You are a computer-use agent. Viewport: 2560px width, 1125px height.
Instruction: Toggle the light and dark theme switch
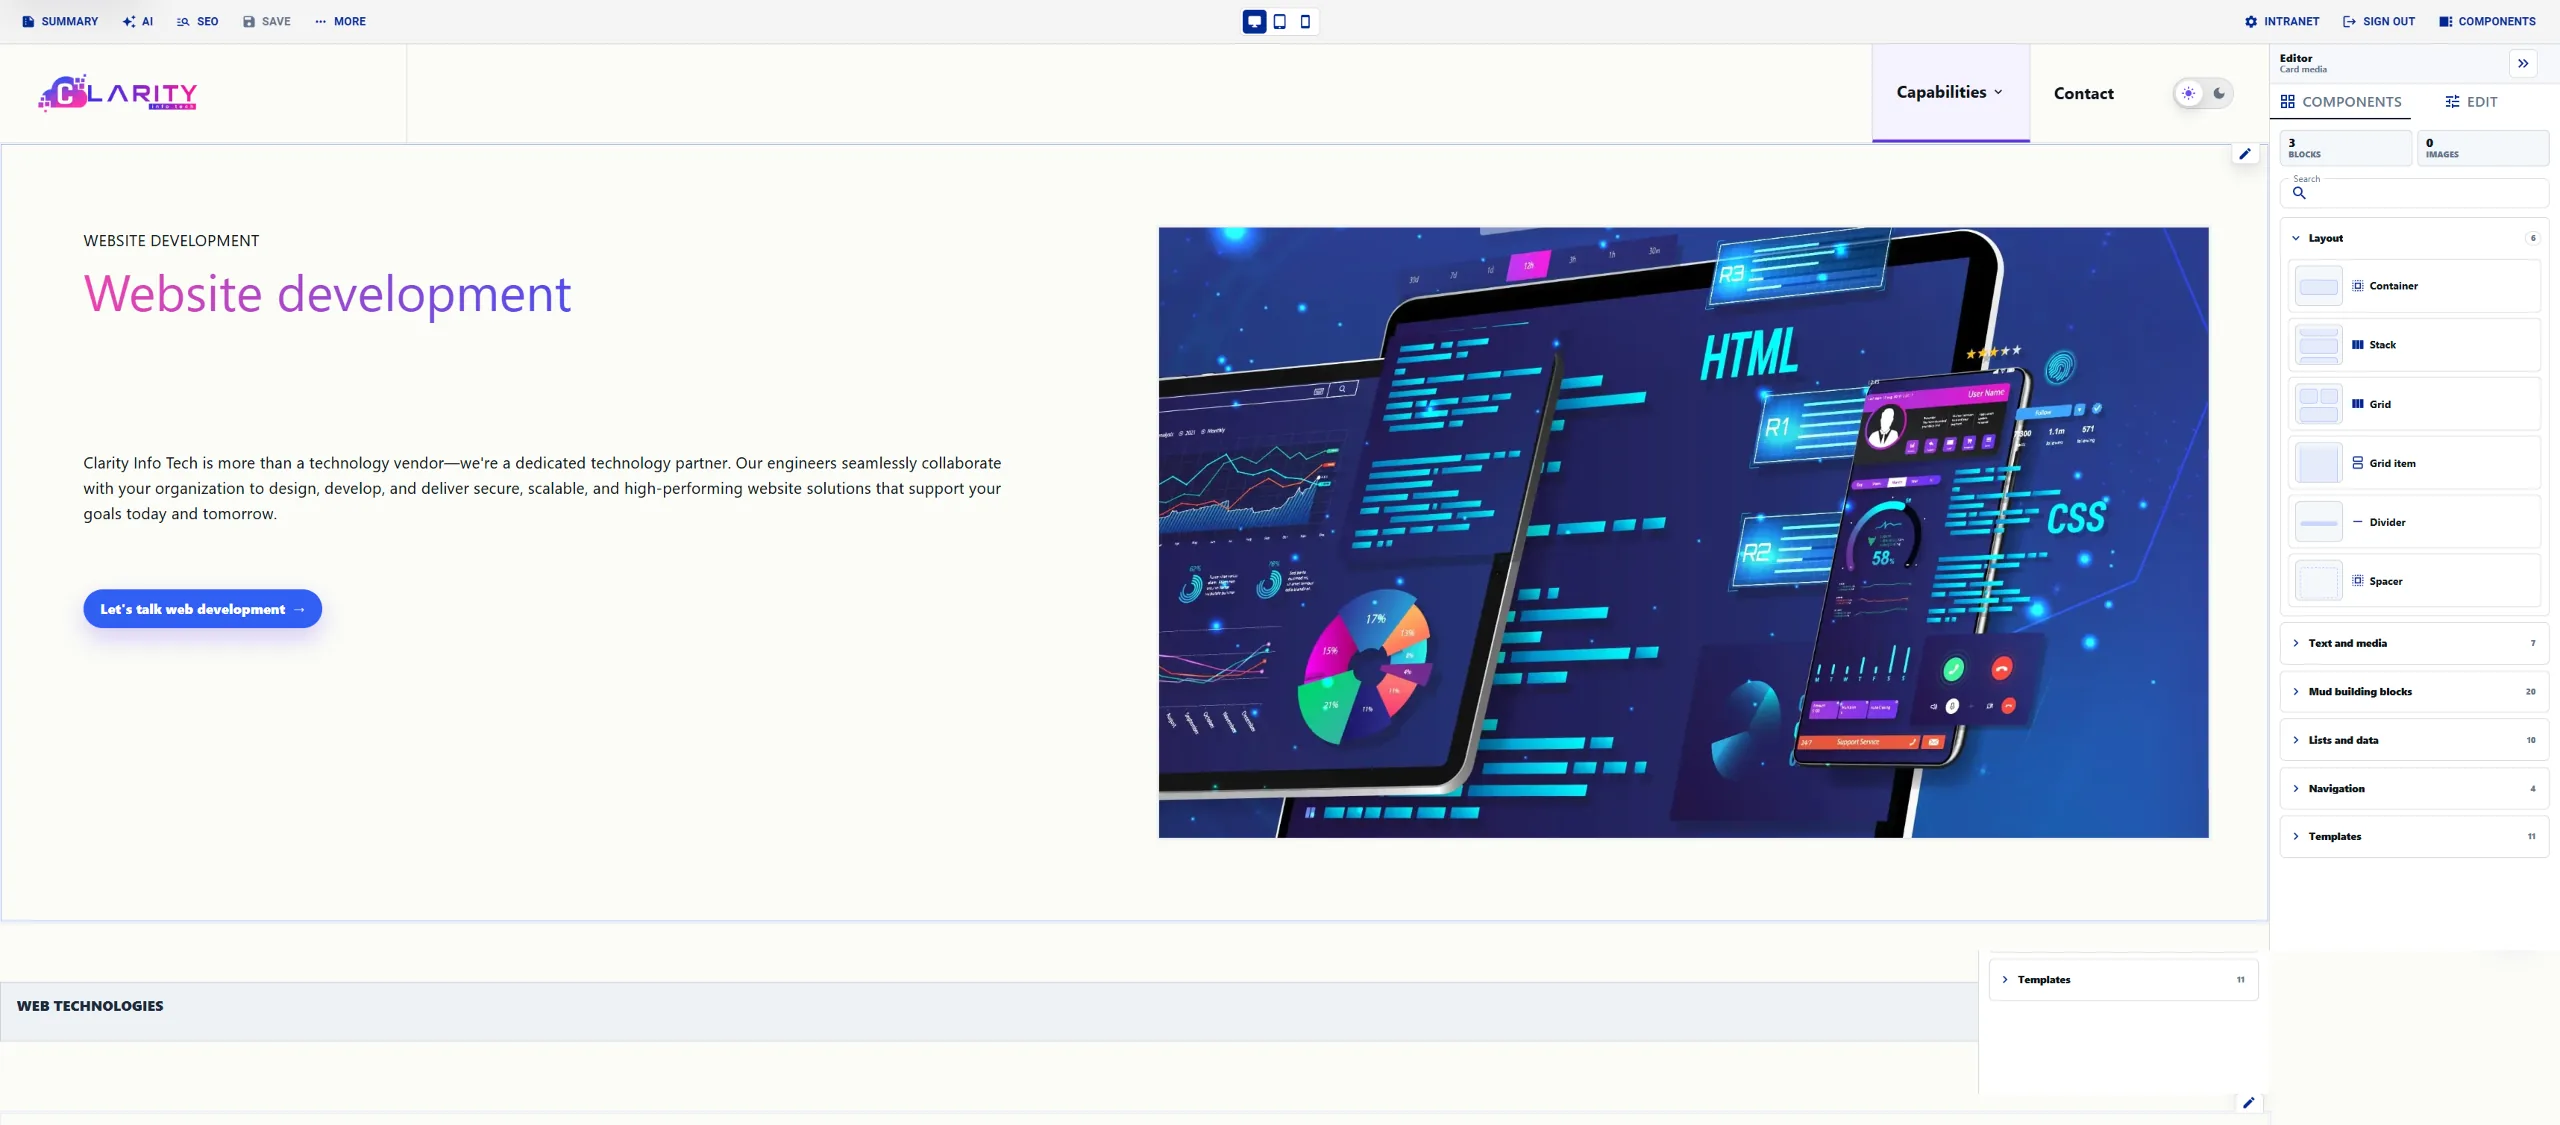coord(2203,93)
